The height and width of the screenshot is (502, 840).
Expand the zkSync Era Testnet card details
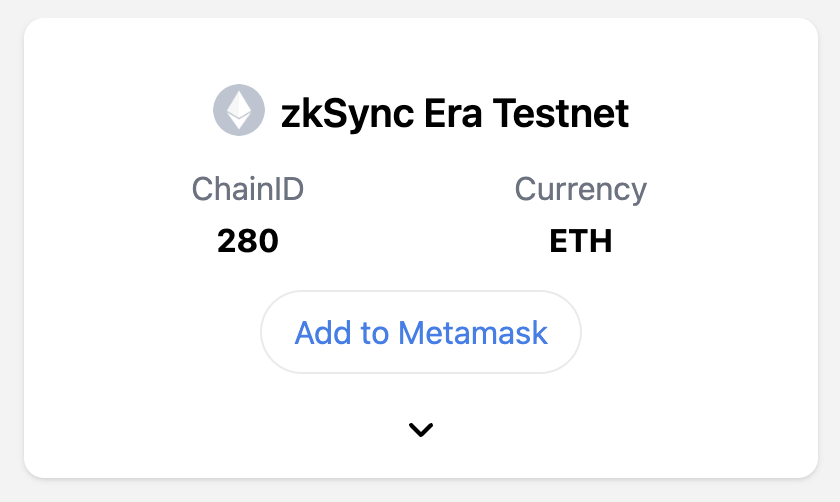click(421, 430)
